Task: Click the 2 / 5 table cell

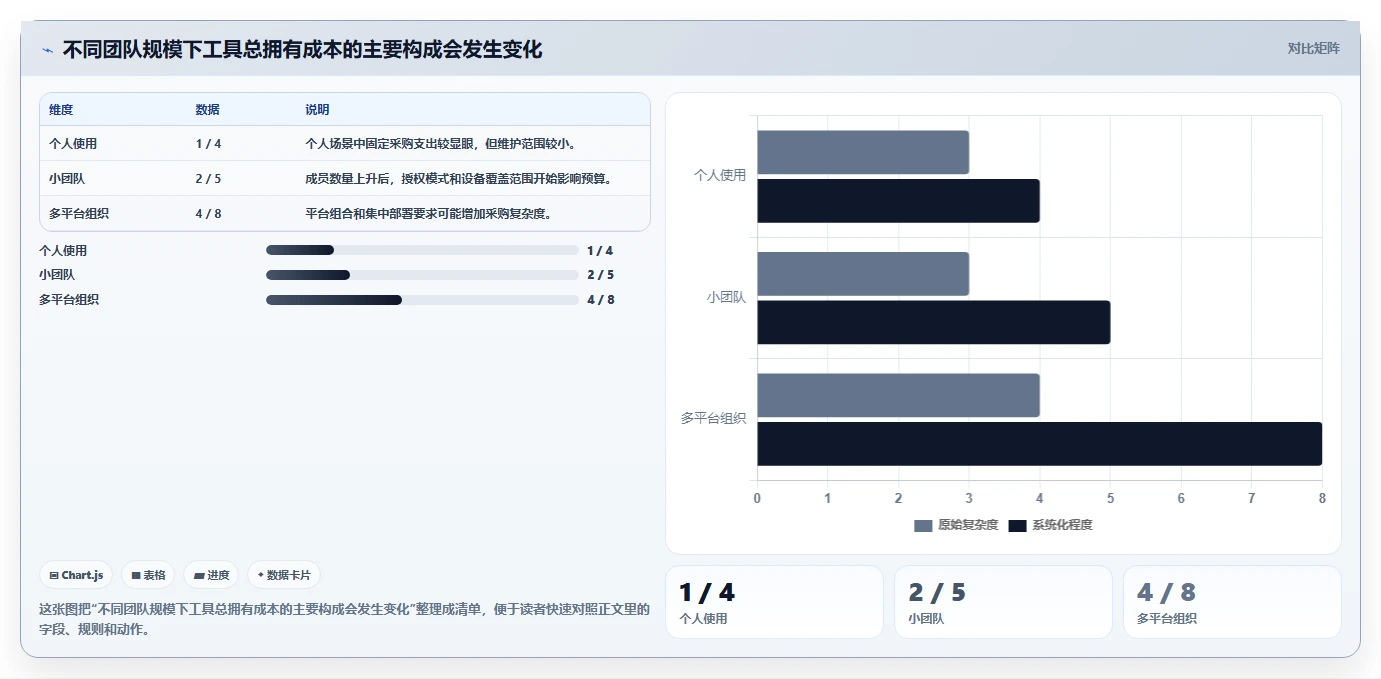Action: tap(209, 179)
